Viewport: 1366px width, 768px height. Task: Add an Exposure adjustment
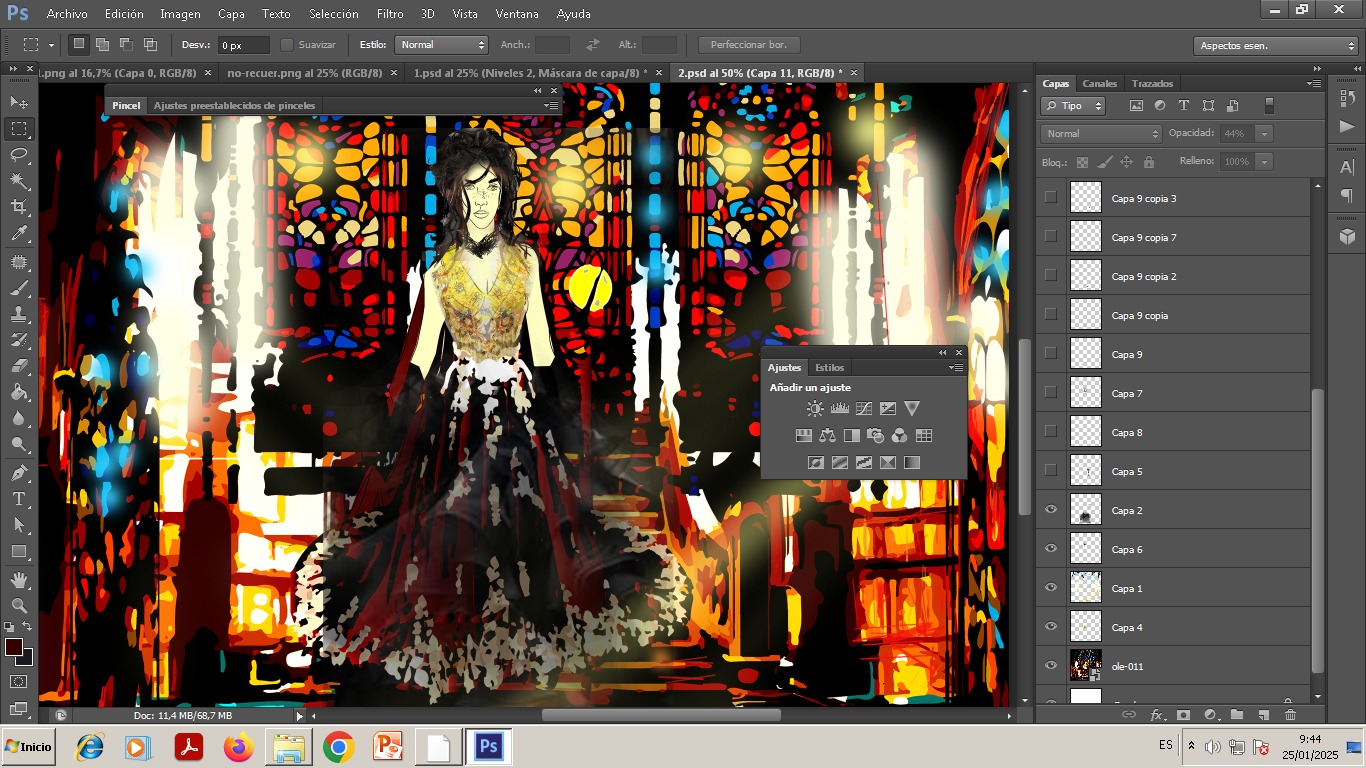(x=887, y=408)
